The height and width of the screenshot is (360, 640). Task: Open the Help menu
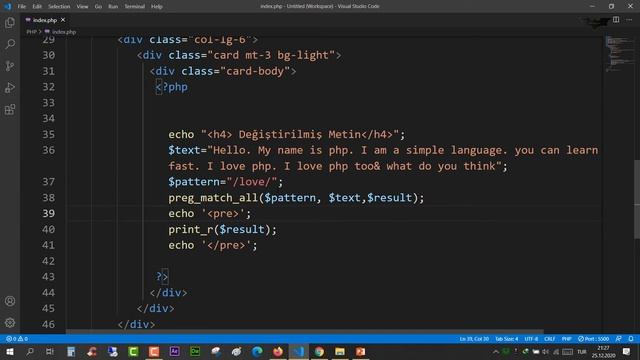pyautogui.click(x=157, y=7)
